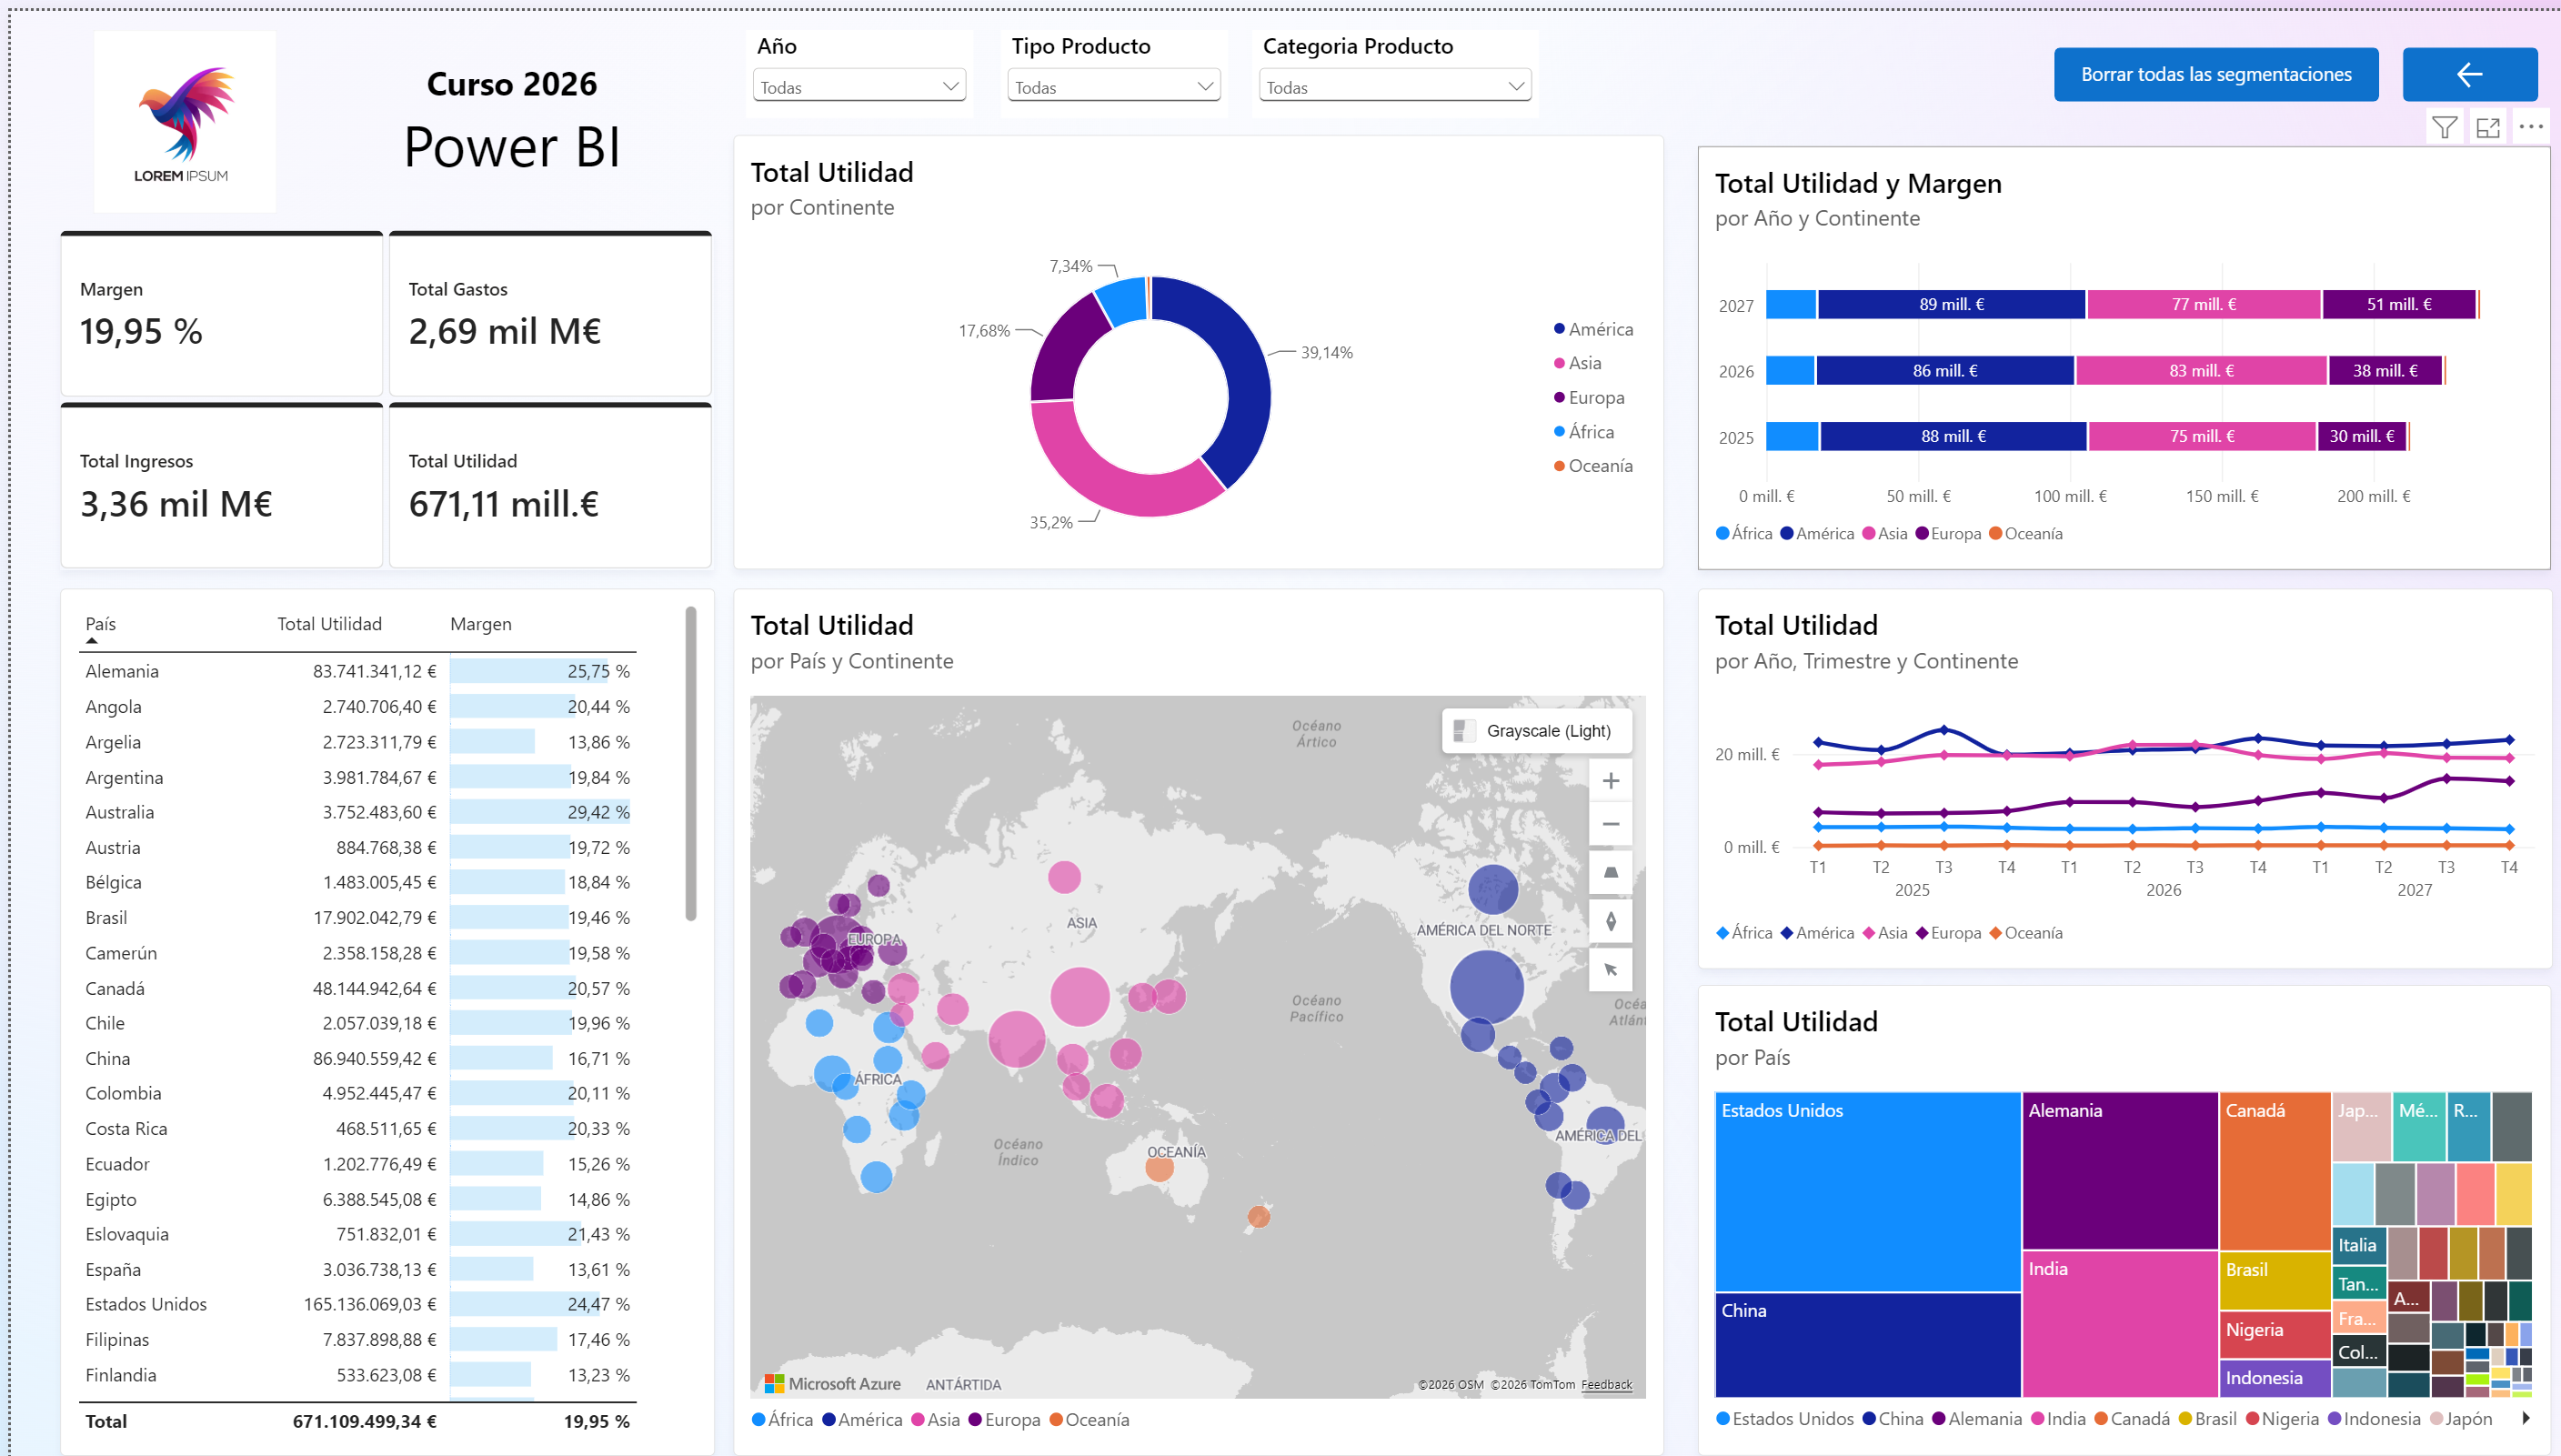Screen dimensions: 2561x1456
Task: Select Europa in the donut chart legend
Action: pos(1589,397)
